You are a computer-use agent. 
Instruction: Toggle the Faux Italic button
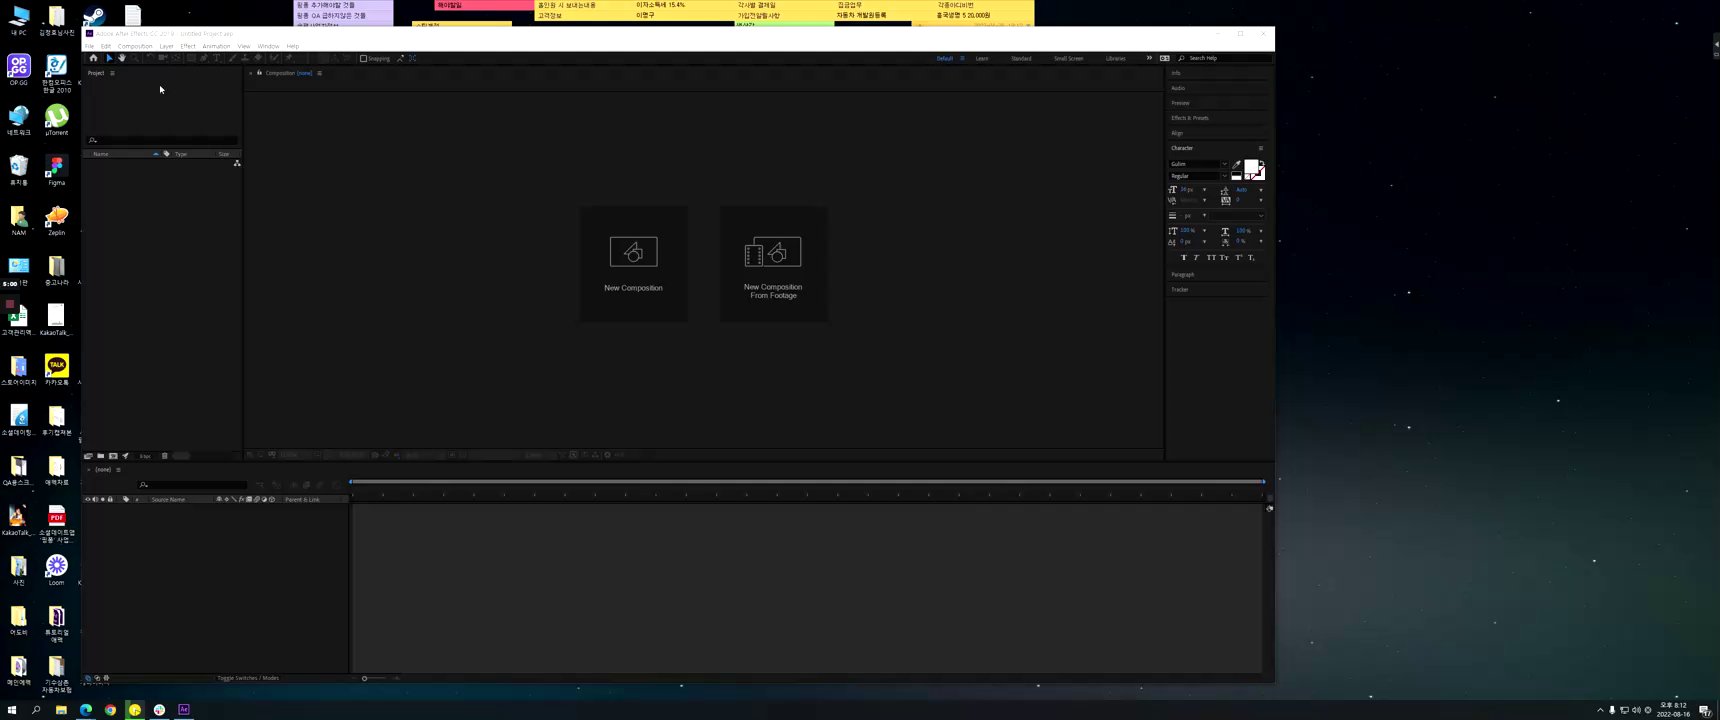point(1197,258)
